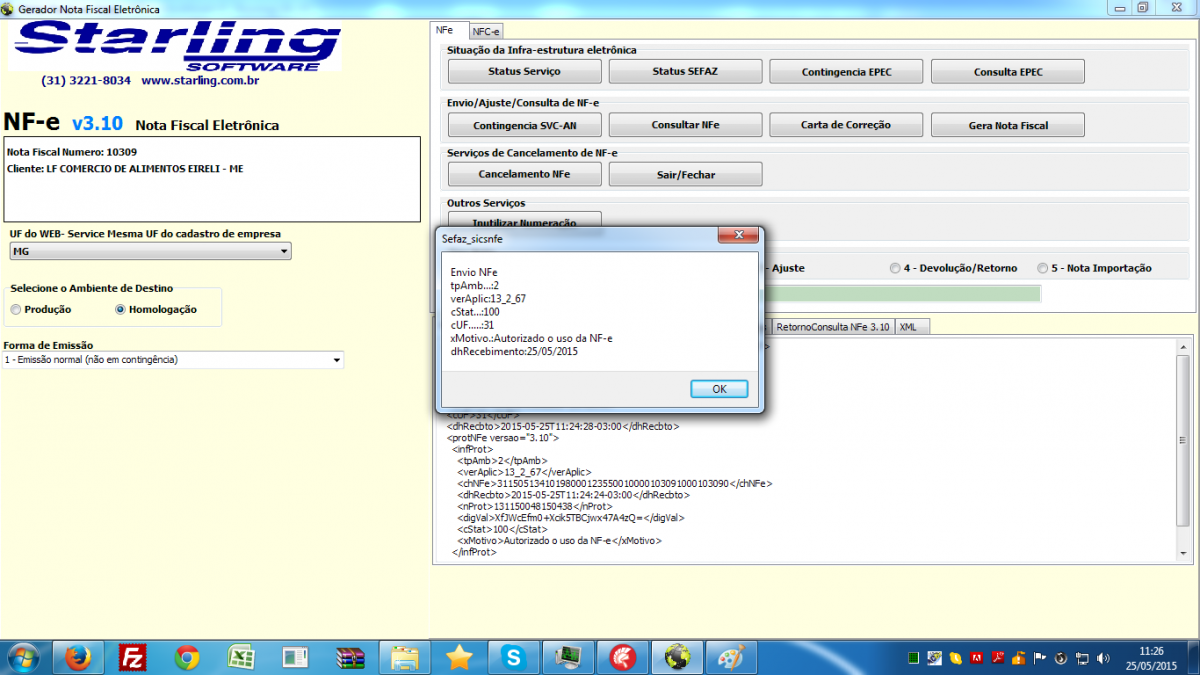Click 'Cliente: LF COMERCIO DE ALIMENTOS' text
Screen dimensions: 1200x675
click(125, 169)
